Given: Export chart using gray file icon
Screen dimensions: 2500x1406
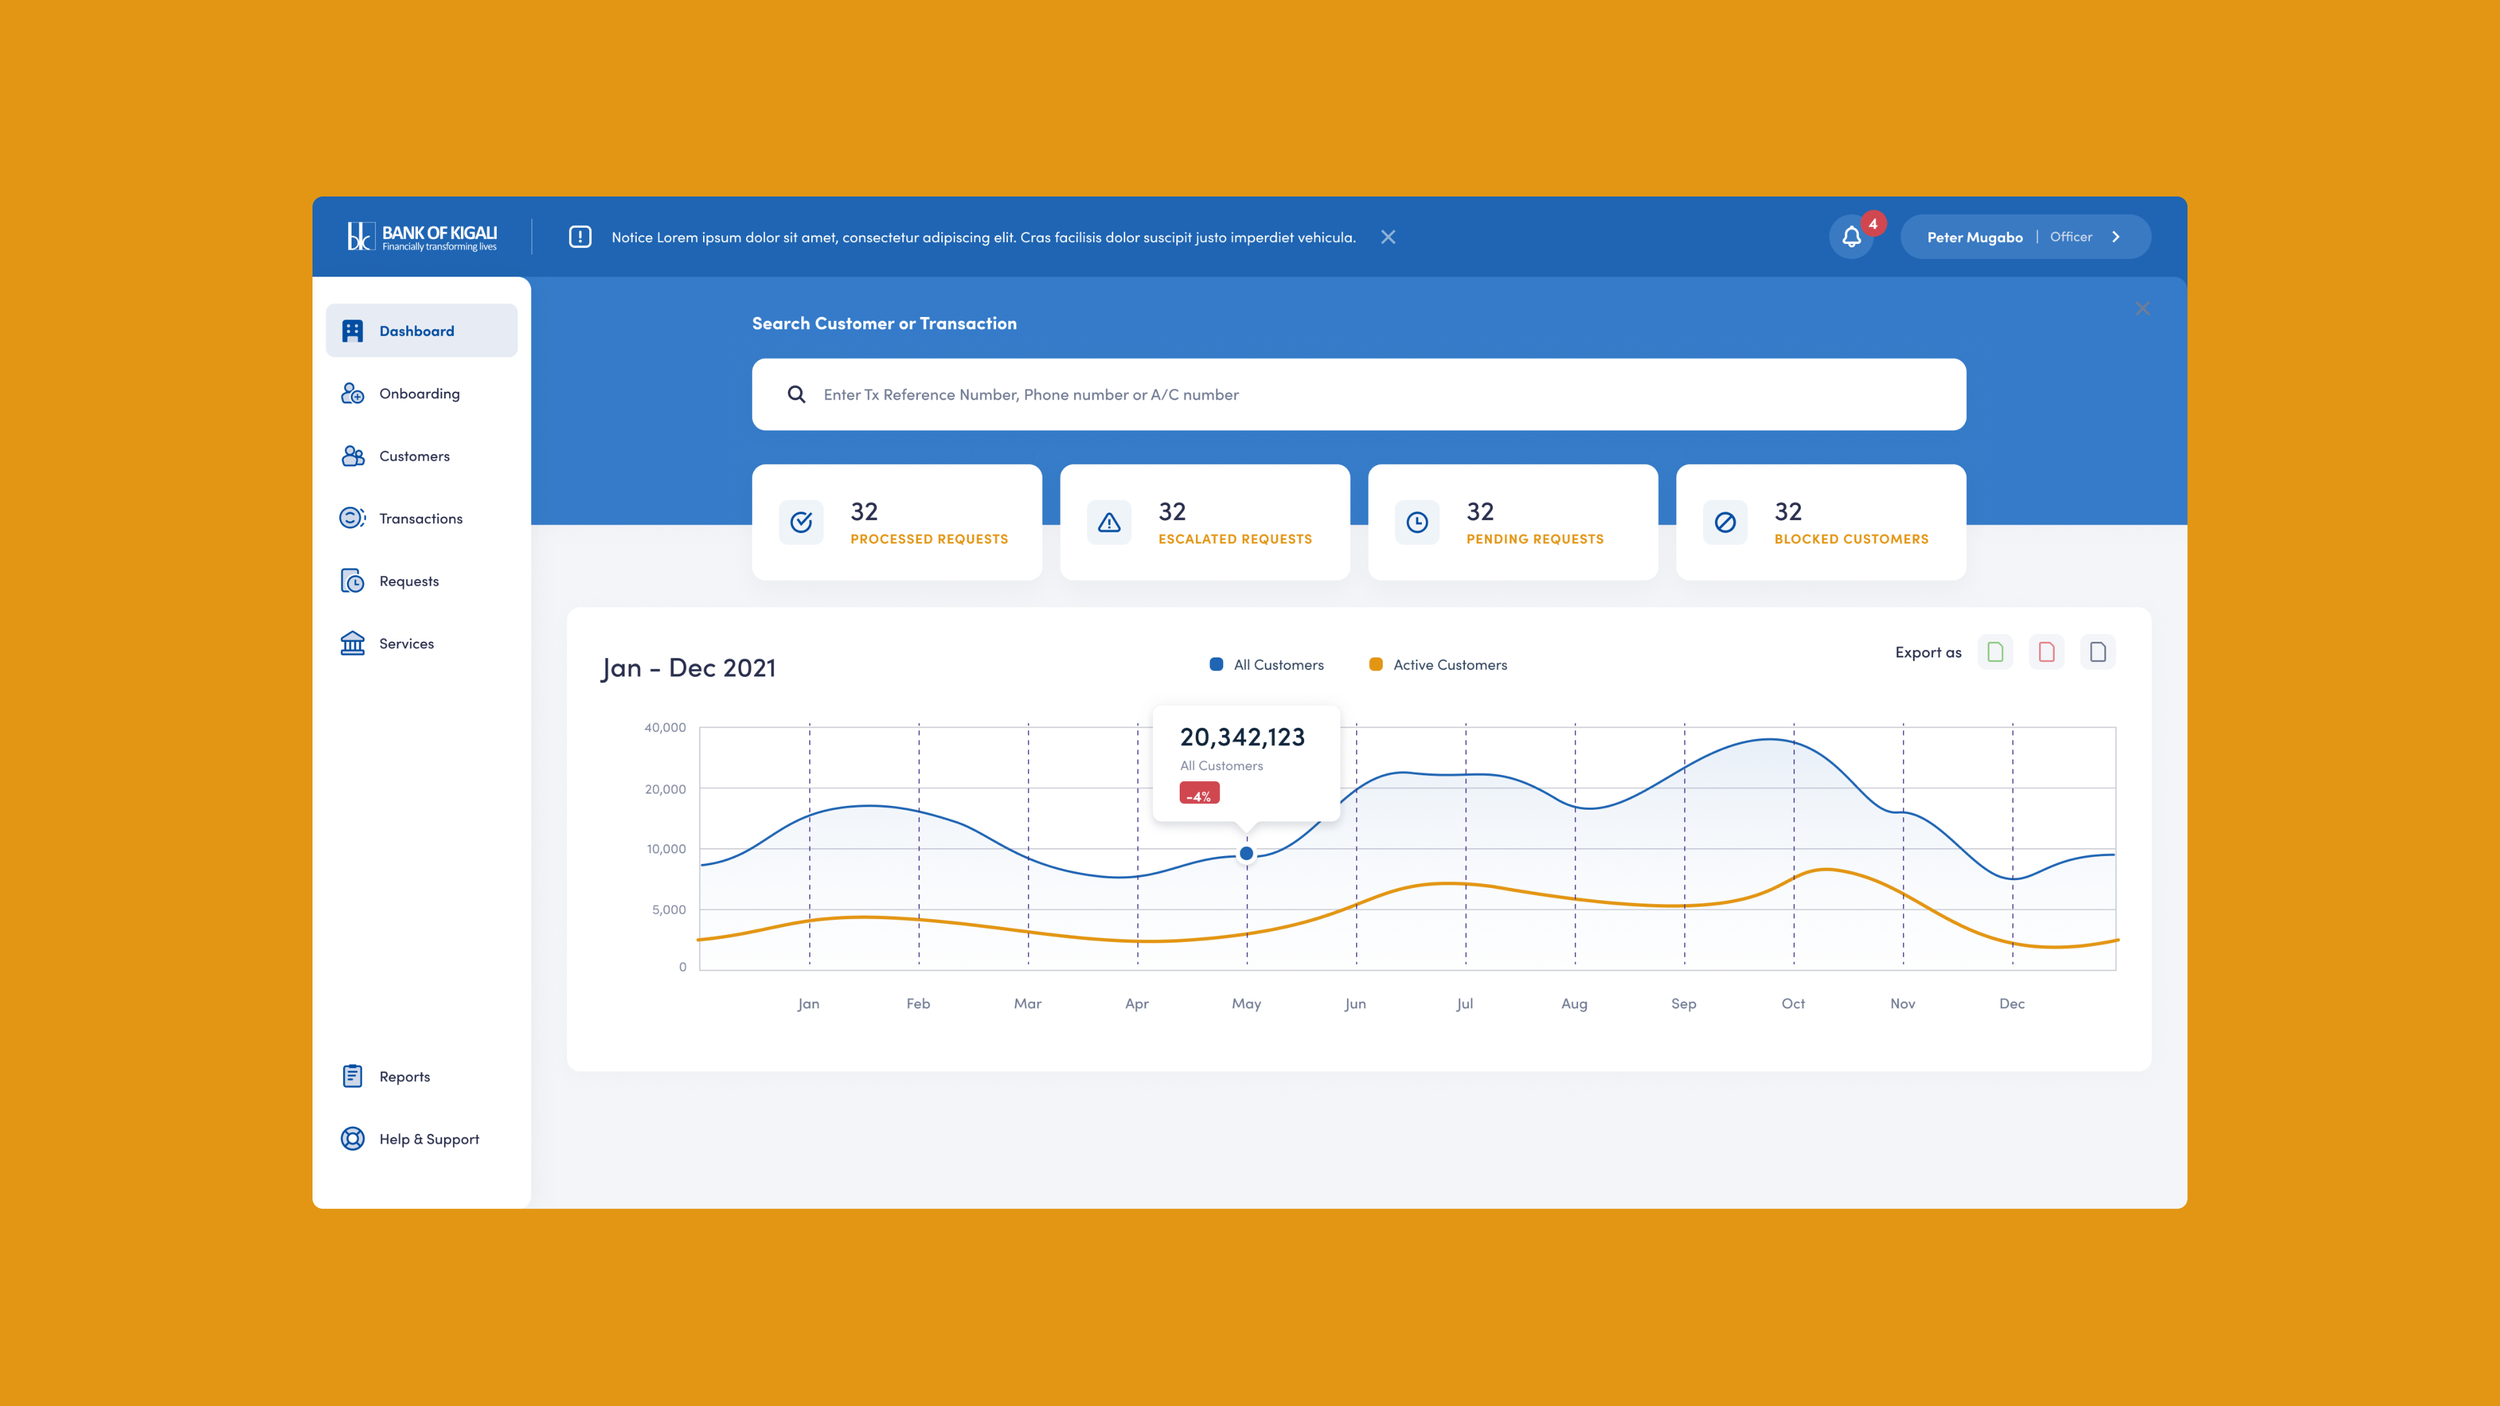Looking at the screenshot, I should pos(2098,652).
